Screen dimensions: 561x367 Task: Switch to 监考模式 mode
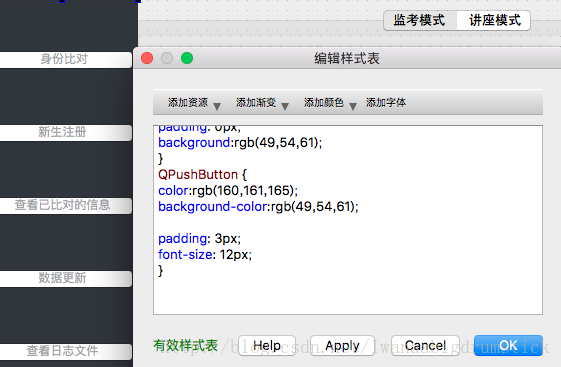(420, 20)
